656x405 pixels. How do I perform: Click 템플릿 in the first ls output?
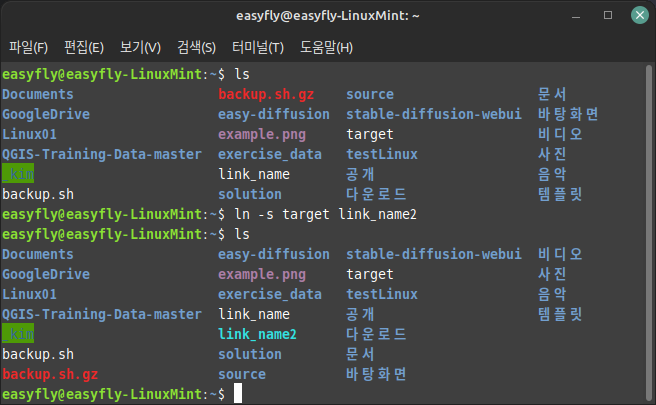coord(560,194)
